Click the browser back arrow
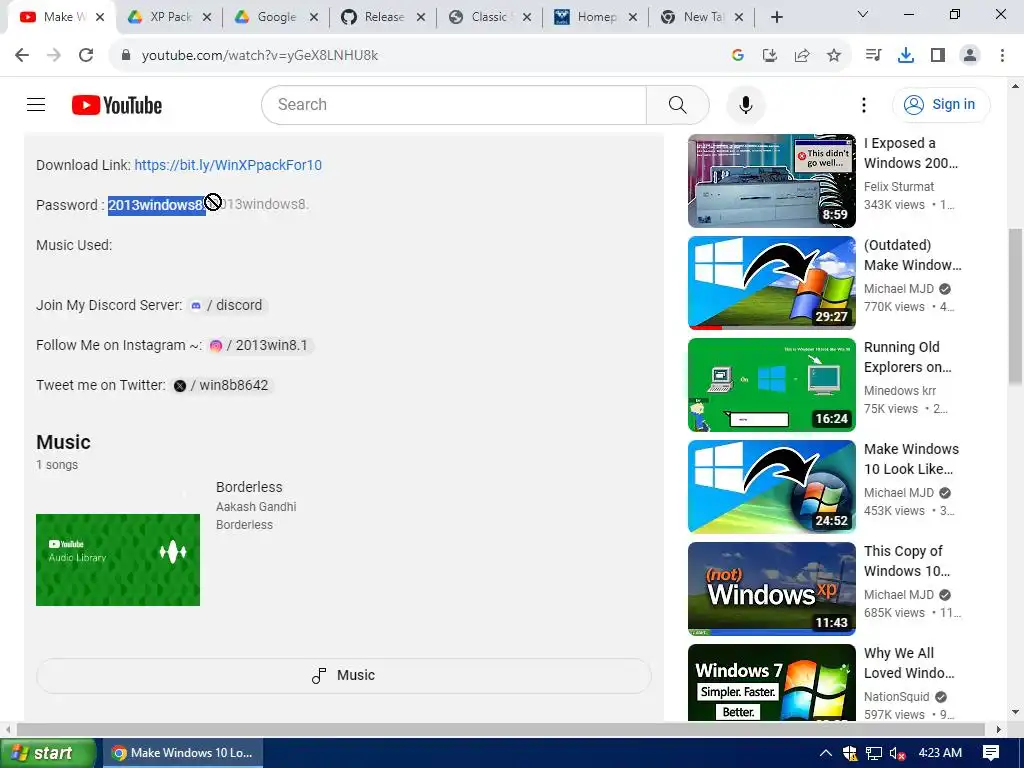1024x768 pixels. coord(22,56)
